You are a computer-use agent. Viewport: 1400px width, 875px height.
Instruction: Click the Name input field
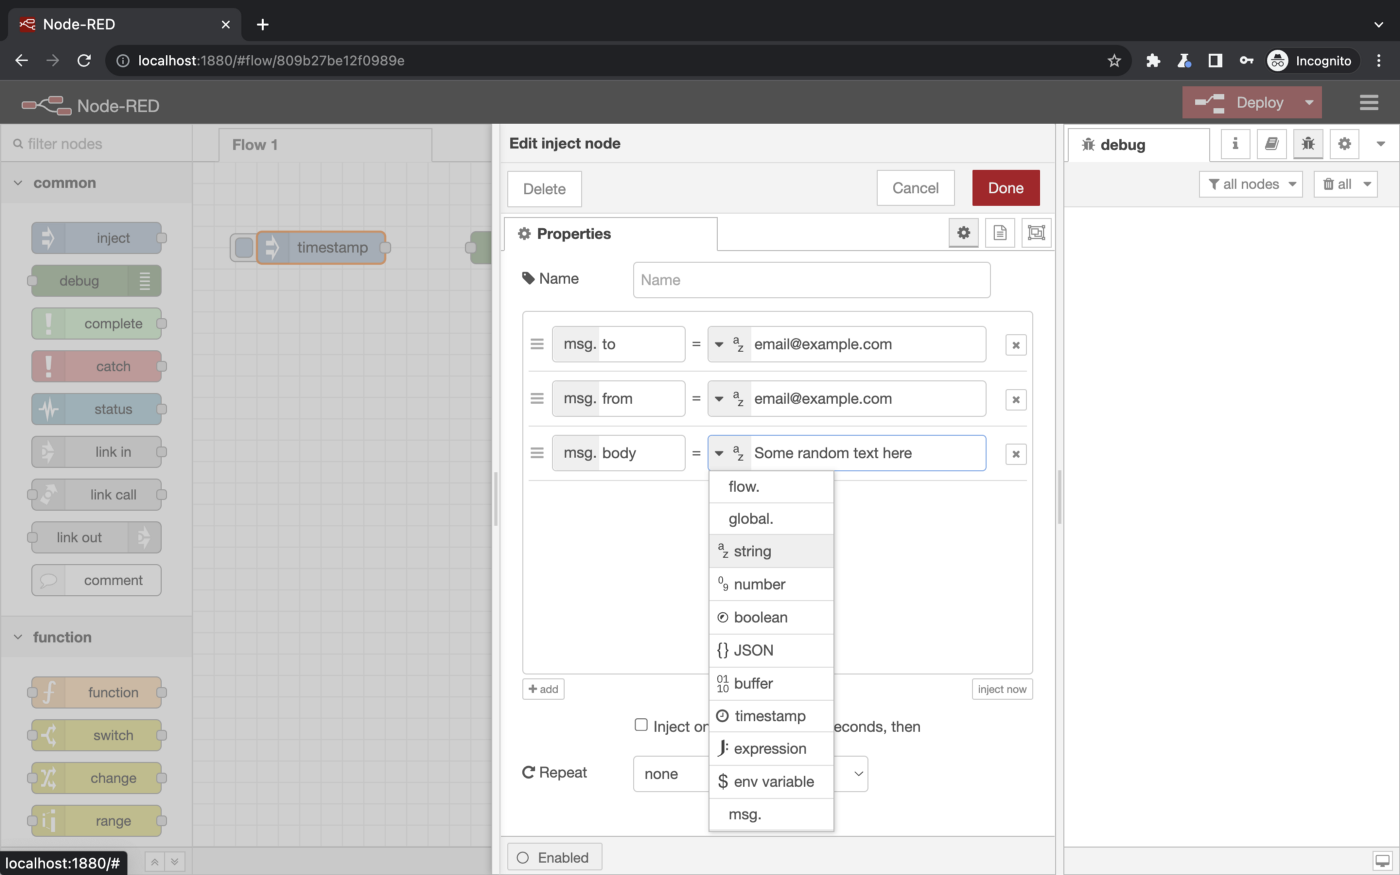811,280
